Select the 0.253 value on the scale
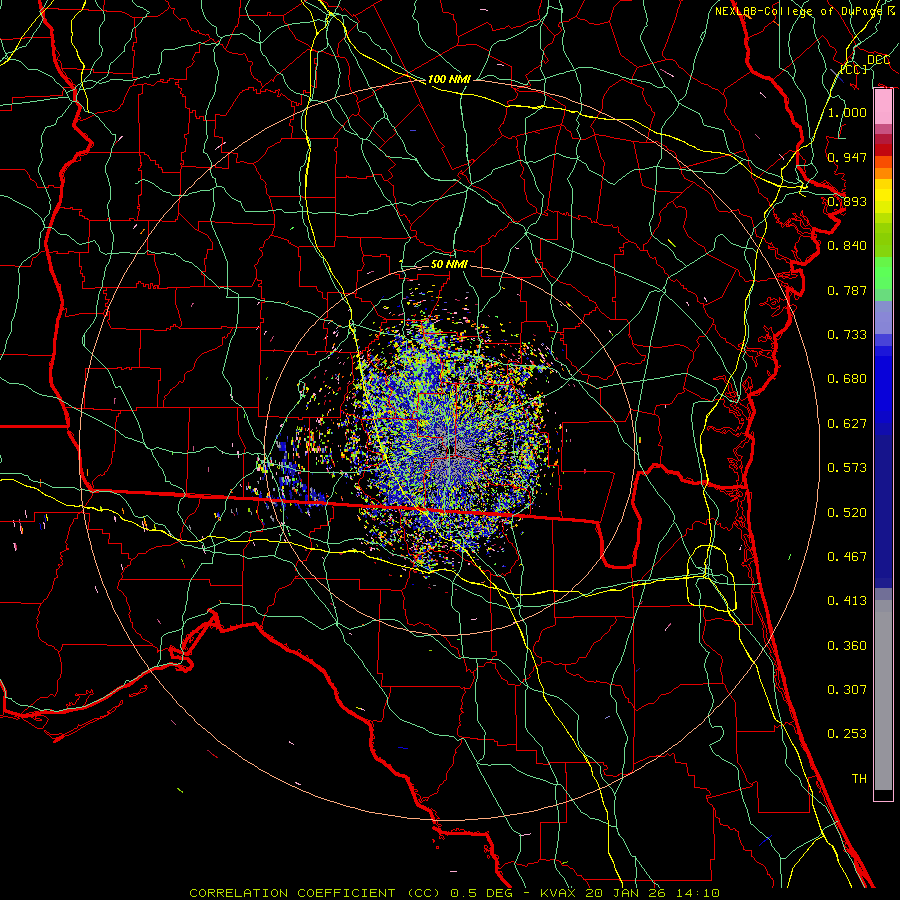900x900 pixels. [x=847, y=734]
